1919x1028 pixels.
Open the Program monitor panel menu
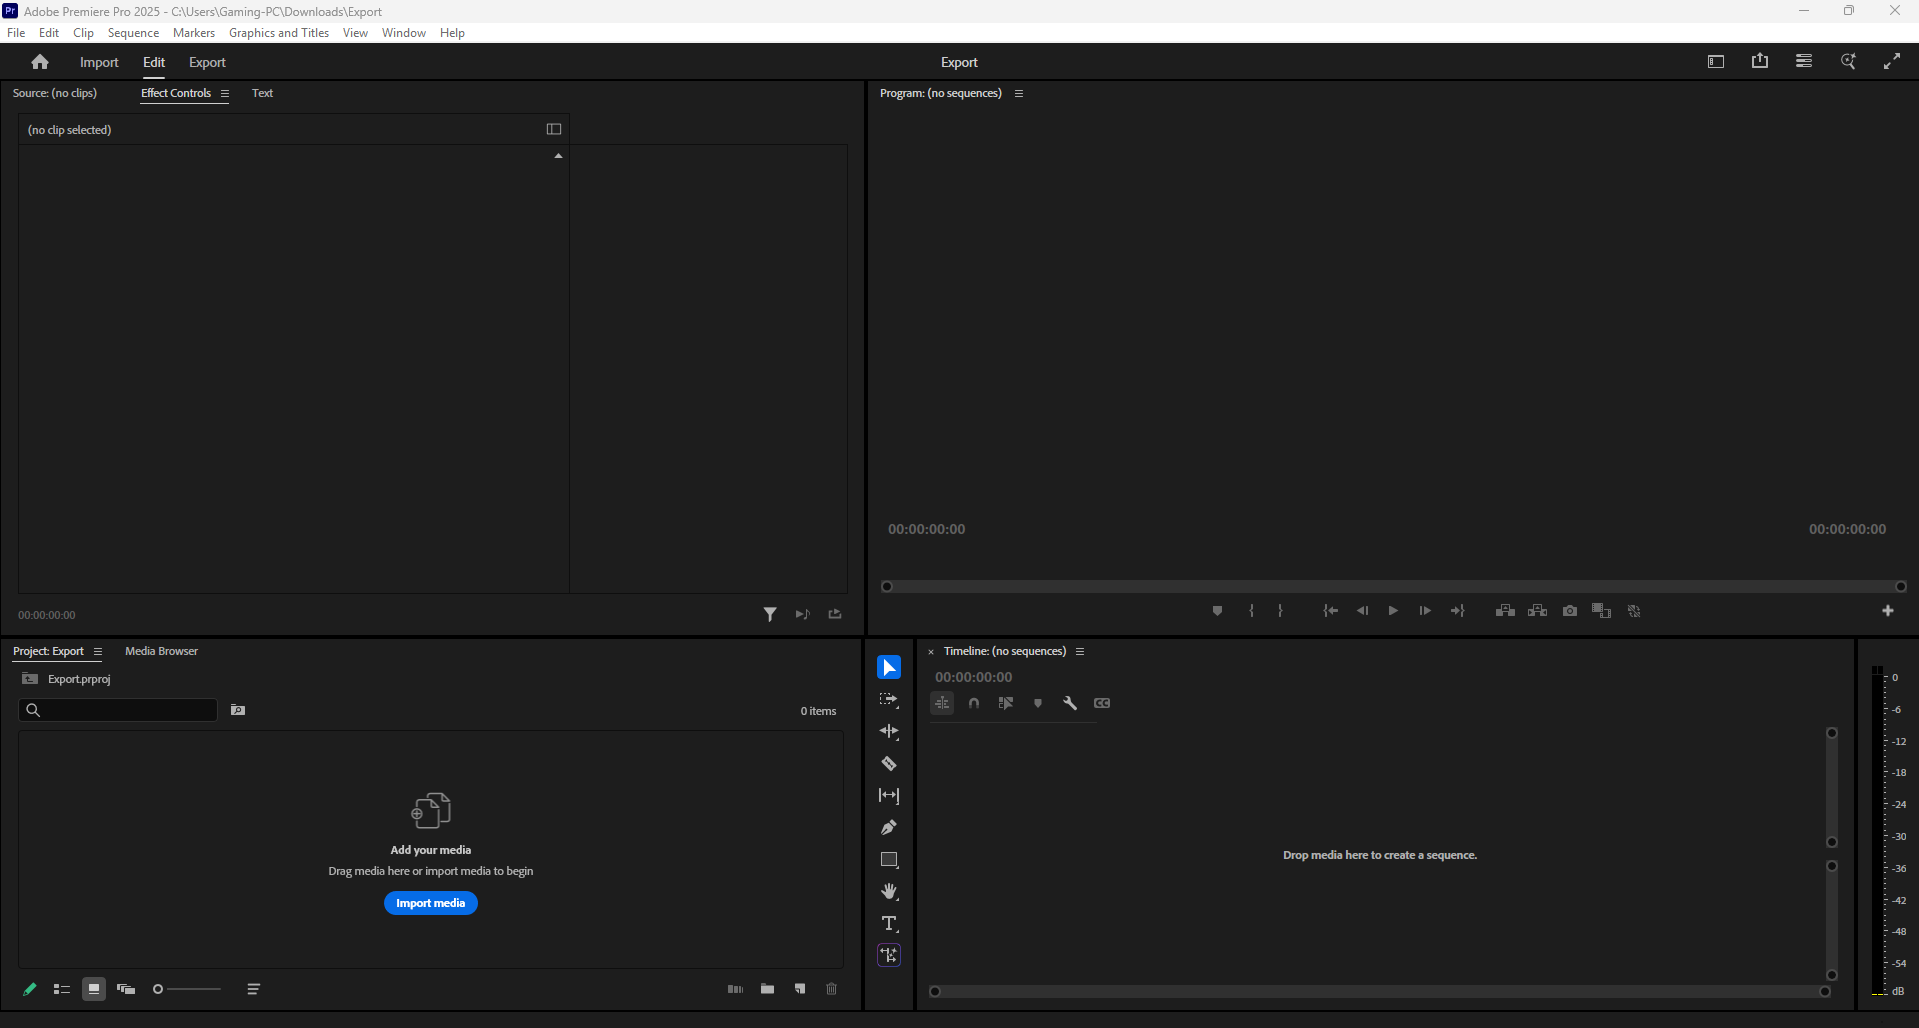click(x=1019, y=94)
